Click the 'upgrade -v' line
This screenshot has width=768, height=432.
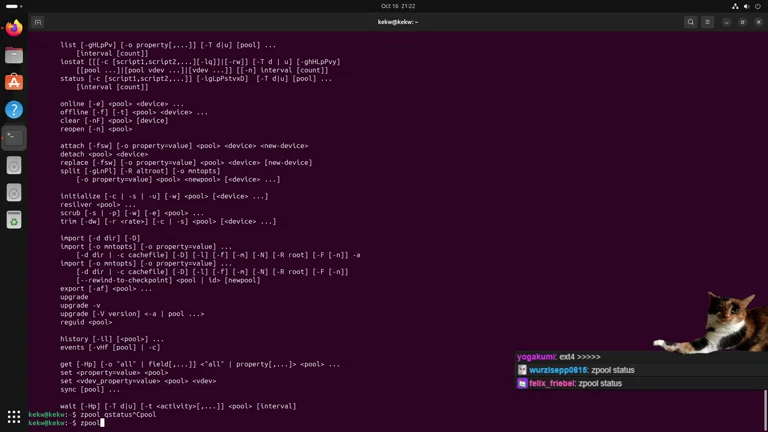[80, 305]
